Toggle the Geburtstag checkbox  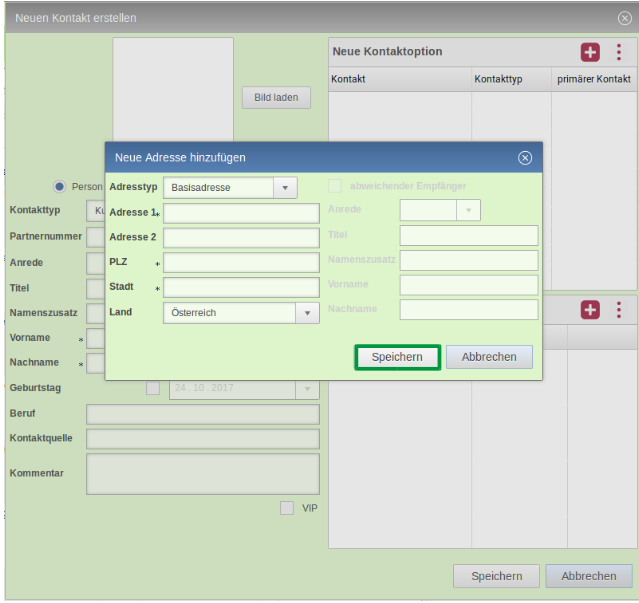tap(153, 388)
